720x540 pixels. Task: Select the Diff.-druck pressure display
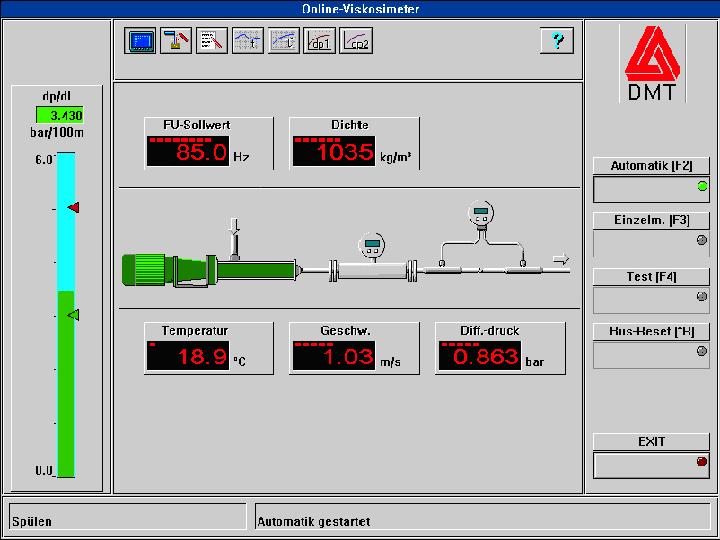click(480, 356)
